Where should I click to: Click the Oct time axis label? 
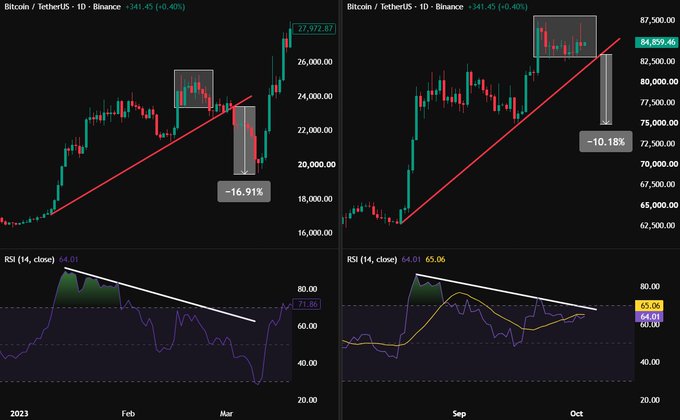tap(576, 413)
